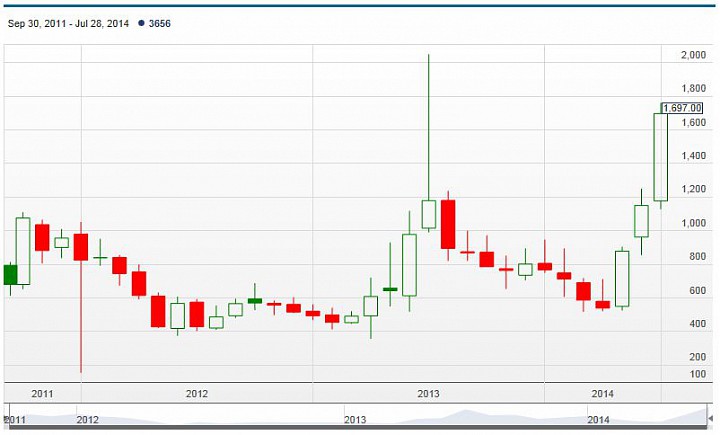Click the 2014 label on the main time axis
Screen dimensions: 720x435
click(x=602, y=394)
